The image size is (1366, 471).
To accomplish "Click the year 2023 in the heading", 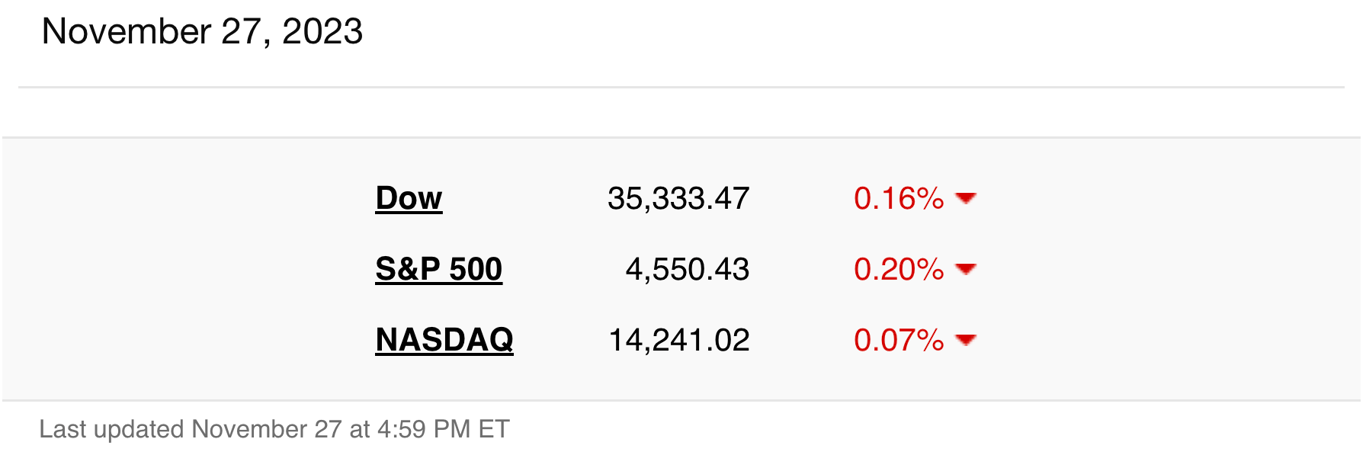I will pyautogui.click(x=322, y=32).
